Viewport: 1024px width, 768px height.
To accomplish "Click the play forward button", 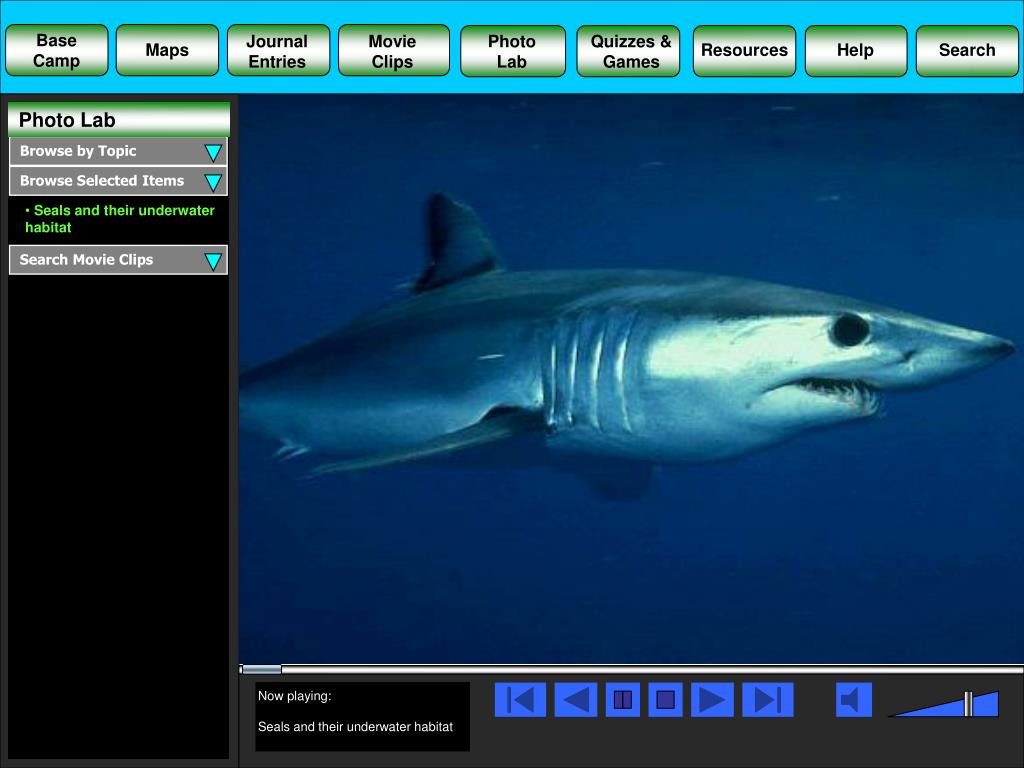I will 712,700.
